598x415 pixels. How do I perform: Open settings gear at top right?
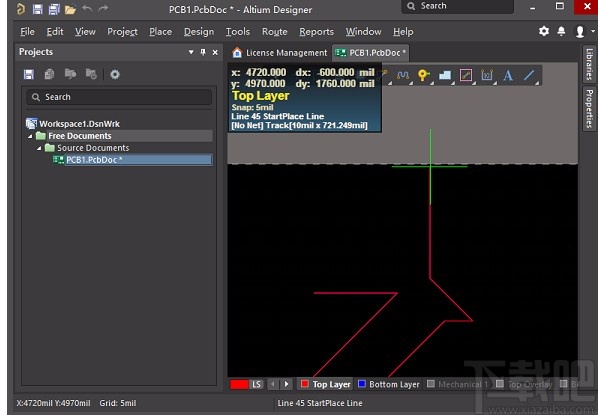[544, 31]
